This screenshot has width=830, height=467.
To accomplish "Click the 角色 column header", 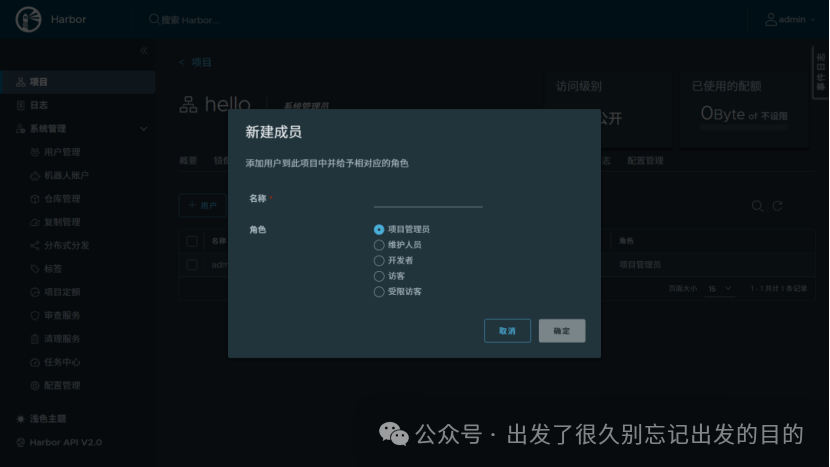I will pos(626,241).
